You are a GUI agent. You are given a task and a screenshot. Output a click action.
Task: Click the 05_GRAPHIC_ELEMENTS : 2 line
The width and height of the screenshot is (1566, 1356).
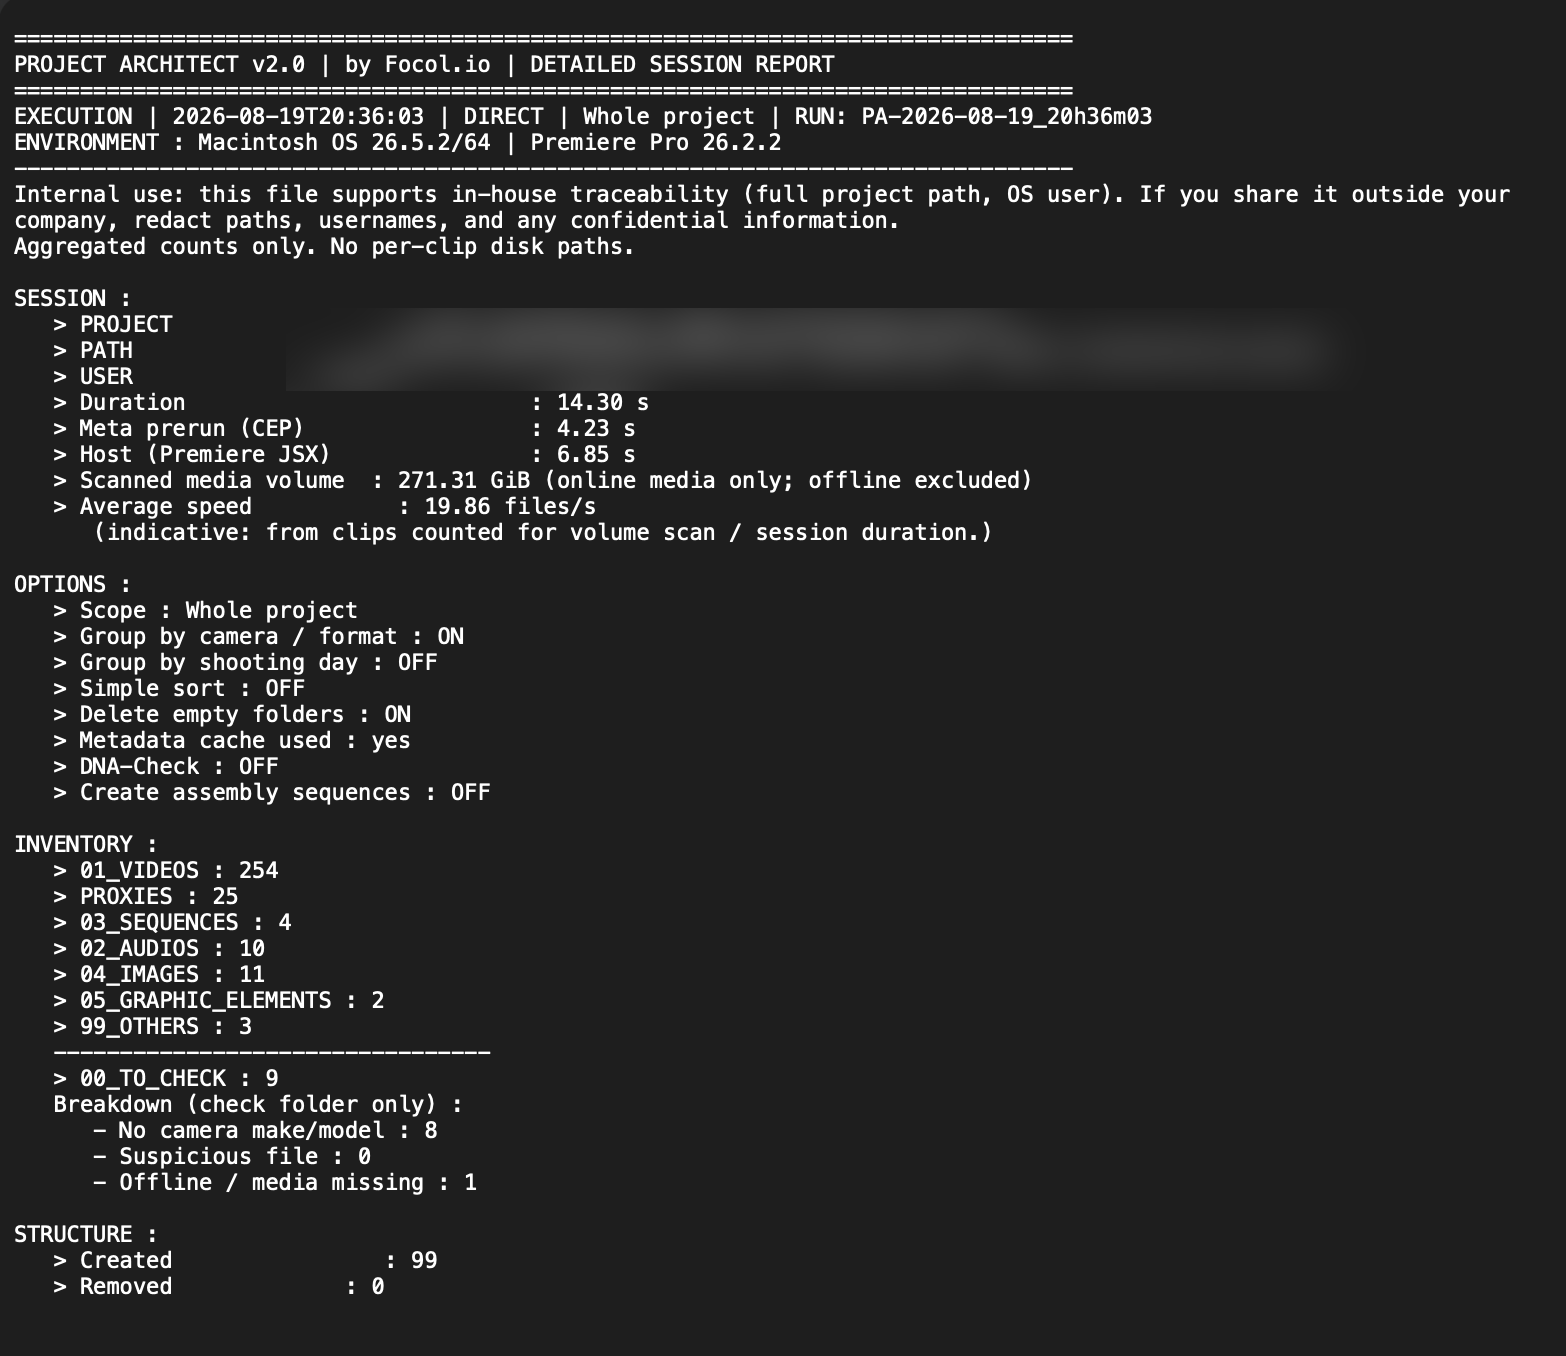click(219, 1001)
